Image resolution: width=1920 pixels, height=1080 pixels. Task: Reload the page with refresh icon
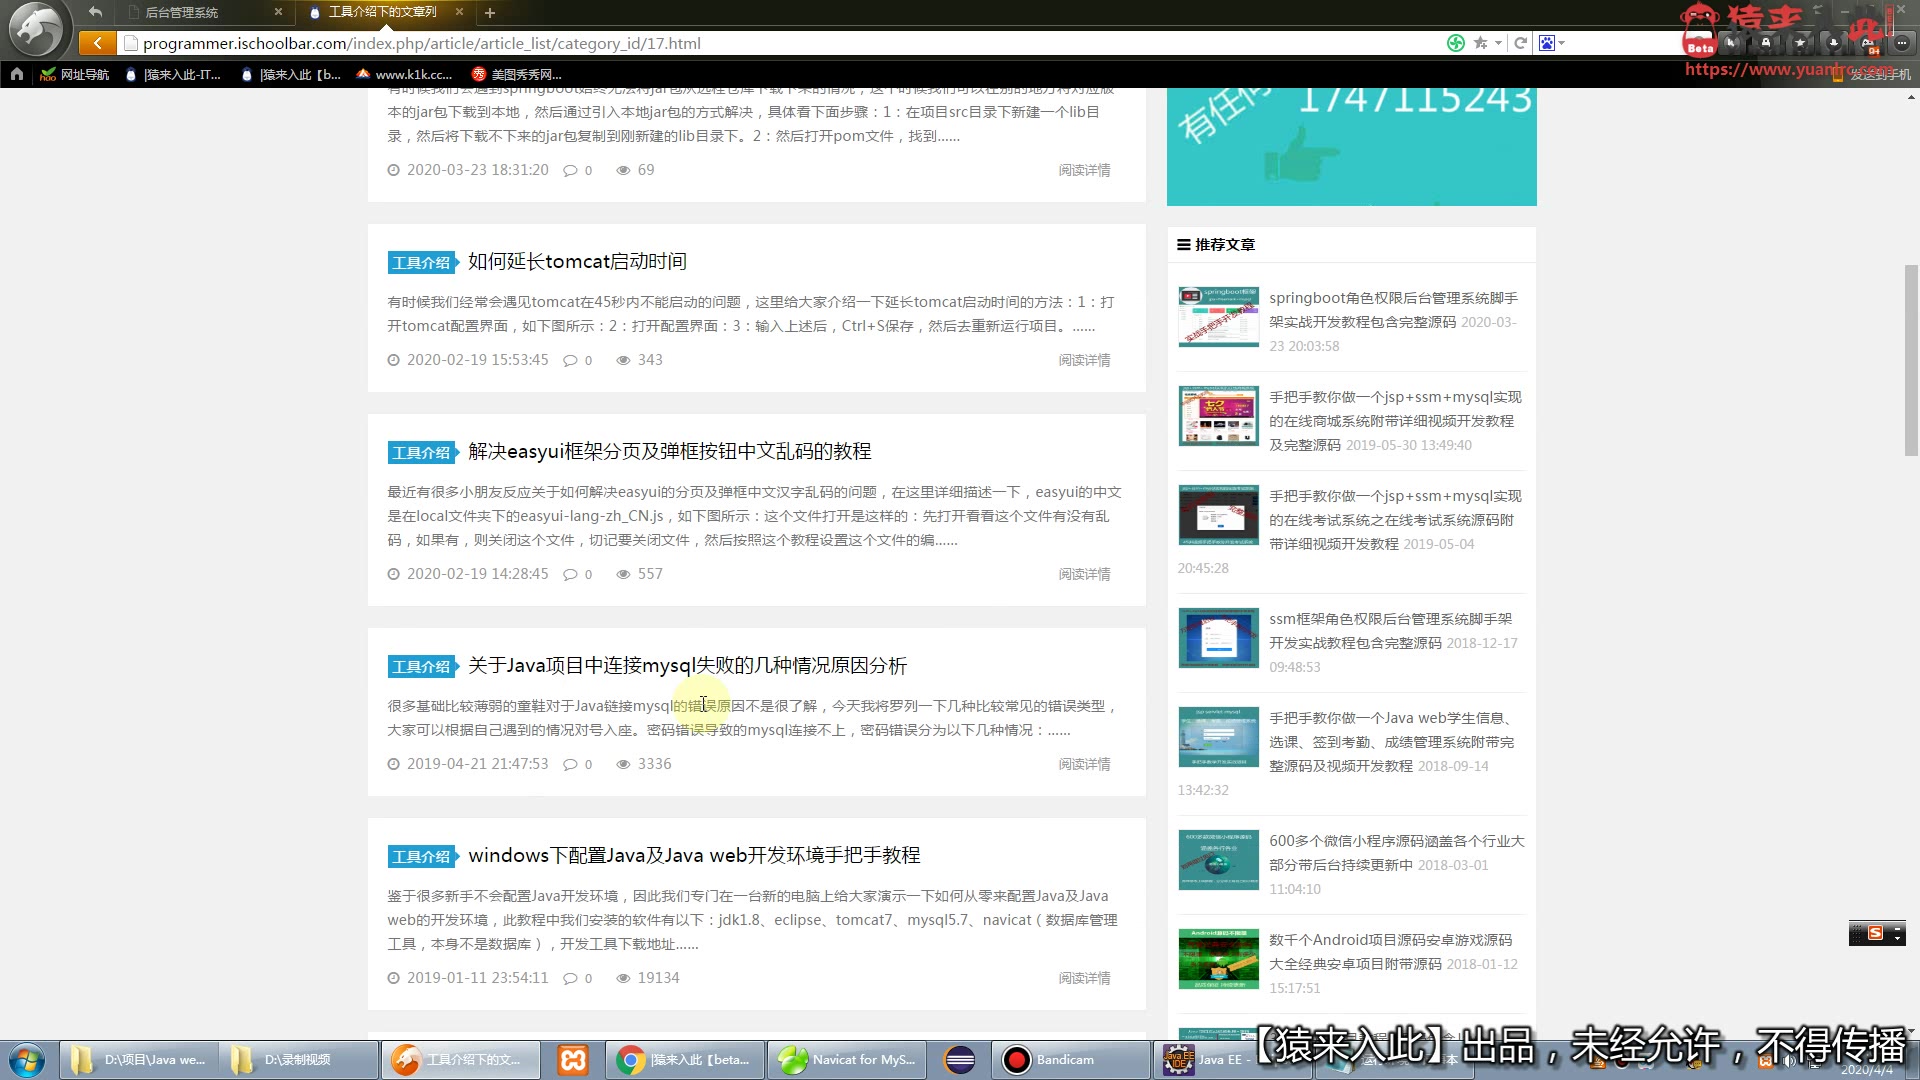pos(1520,43)
